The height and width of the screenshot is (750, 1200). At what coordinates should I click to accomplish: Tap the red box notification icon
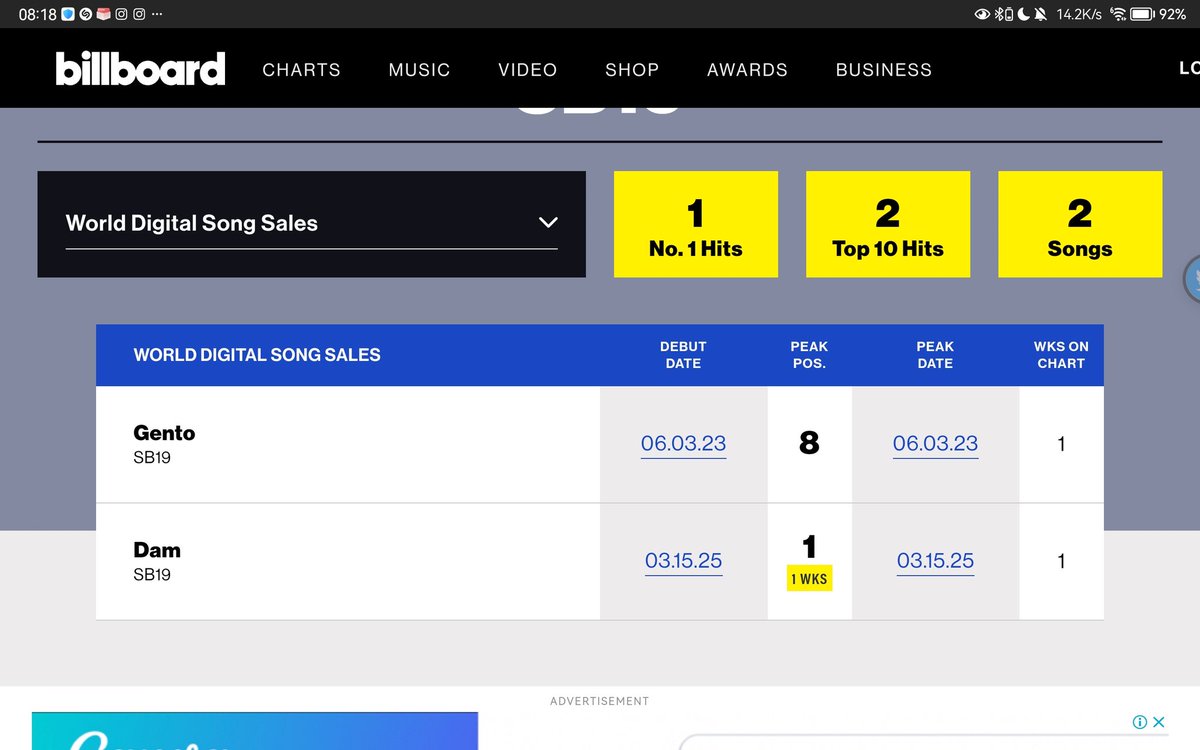(x=103, y=14)
